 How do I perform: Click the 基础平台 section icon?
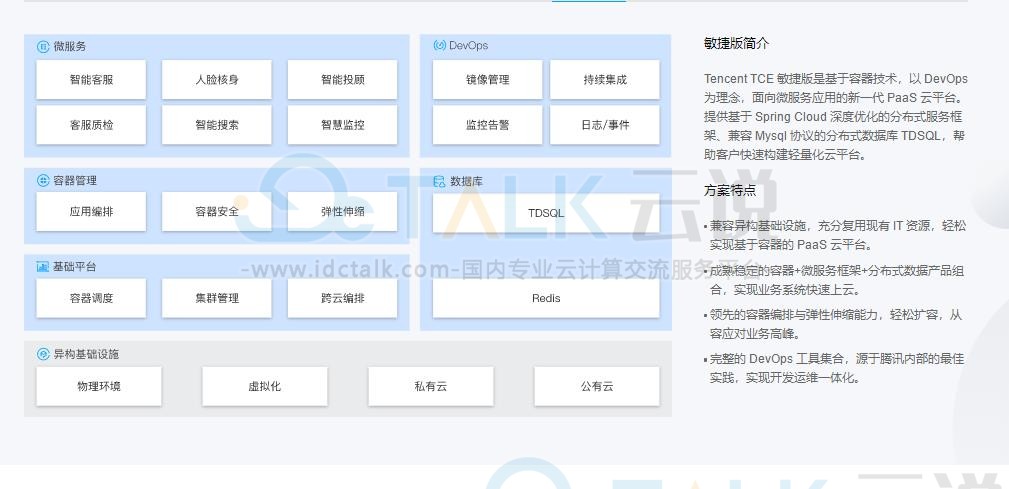click(43, 266)
